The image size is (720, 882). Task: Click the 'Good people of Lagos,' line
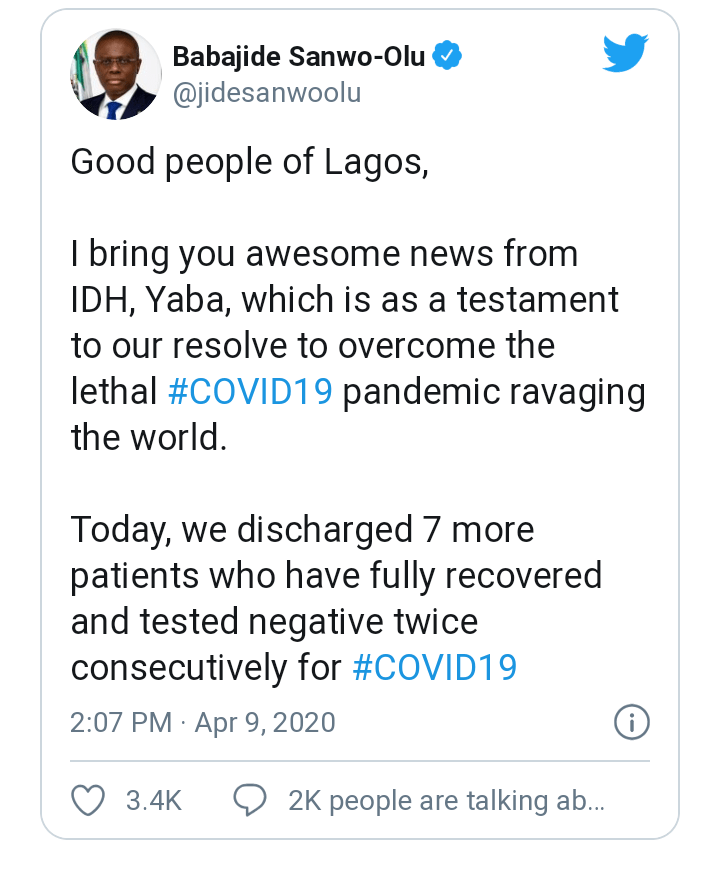click(249, 162)
